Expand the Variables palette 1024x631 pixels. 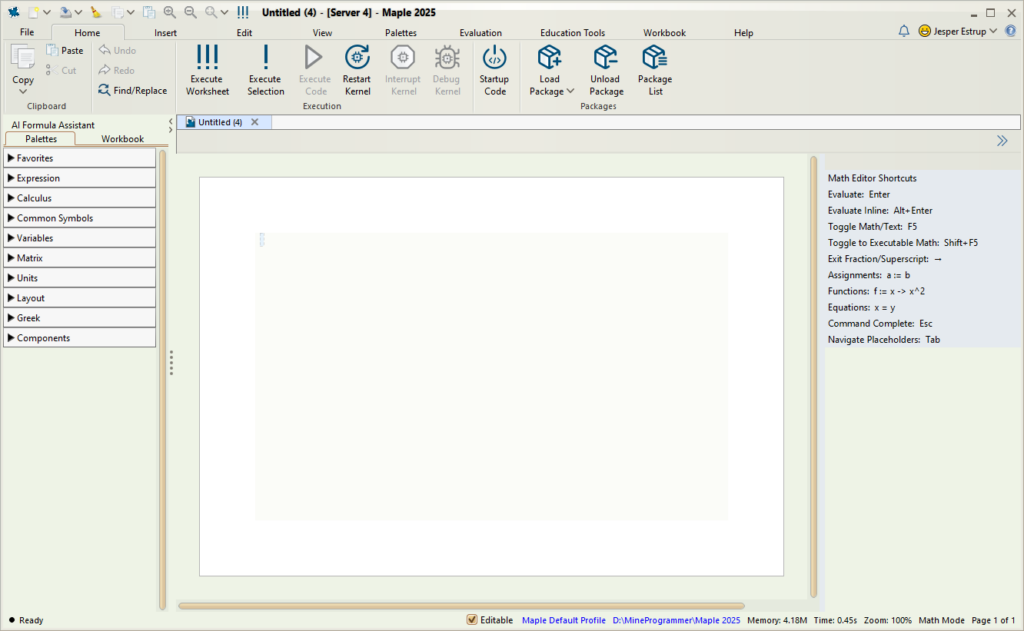(80, 238)
